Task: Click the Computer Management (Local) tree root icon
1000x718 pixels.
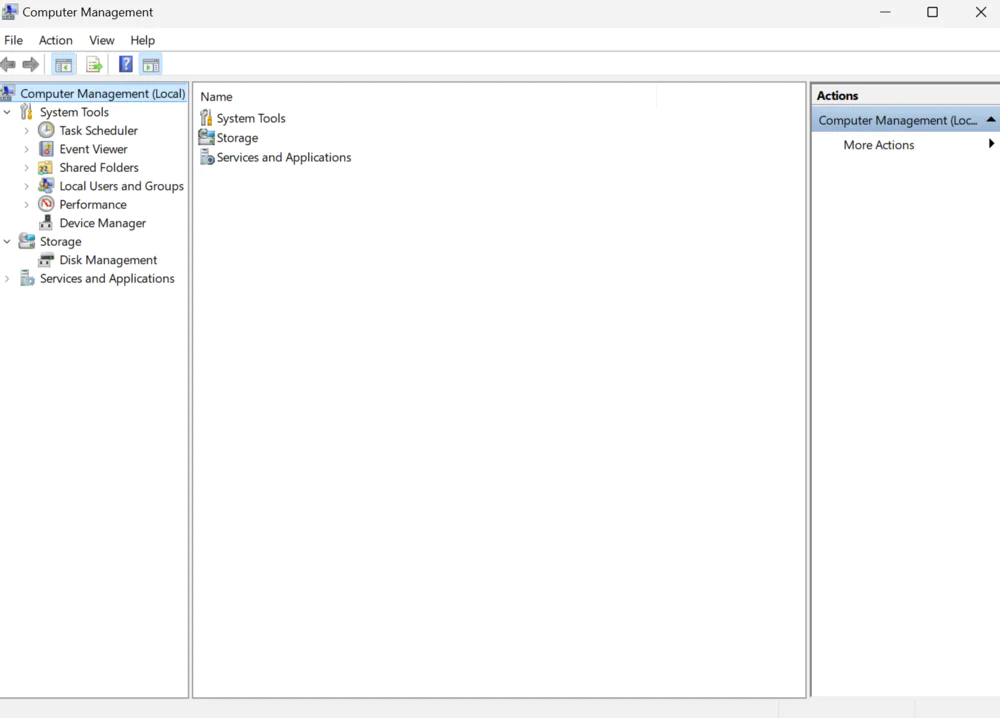Action: (7, 93)
